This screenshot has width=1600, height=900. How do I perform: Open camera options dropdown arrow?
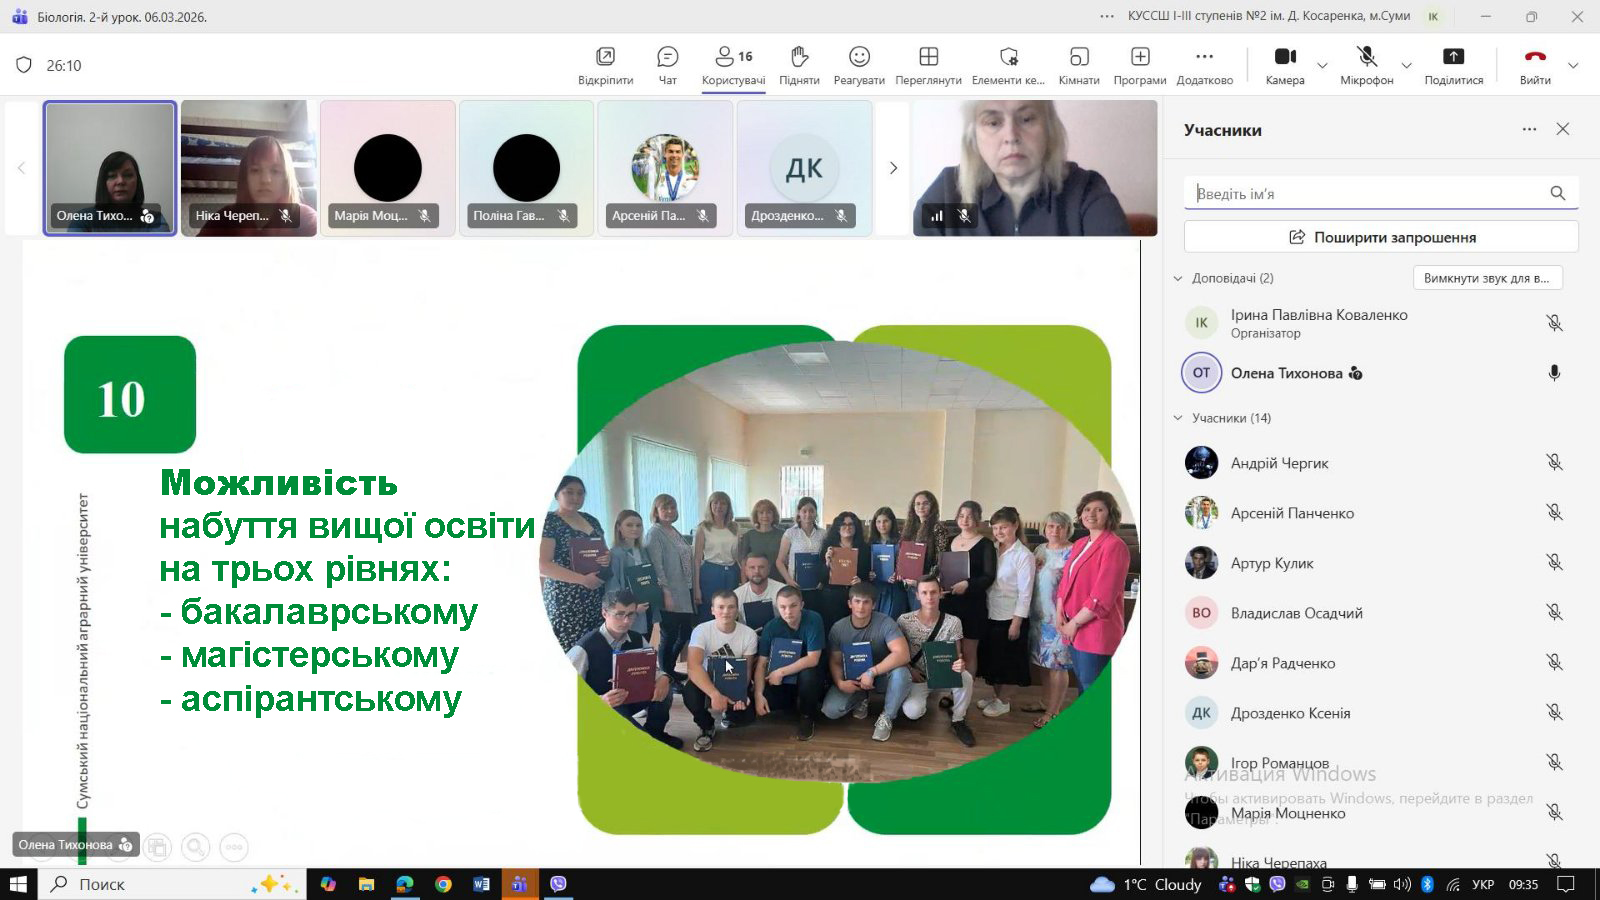1322,66
